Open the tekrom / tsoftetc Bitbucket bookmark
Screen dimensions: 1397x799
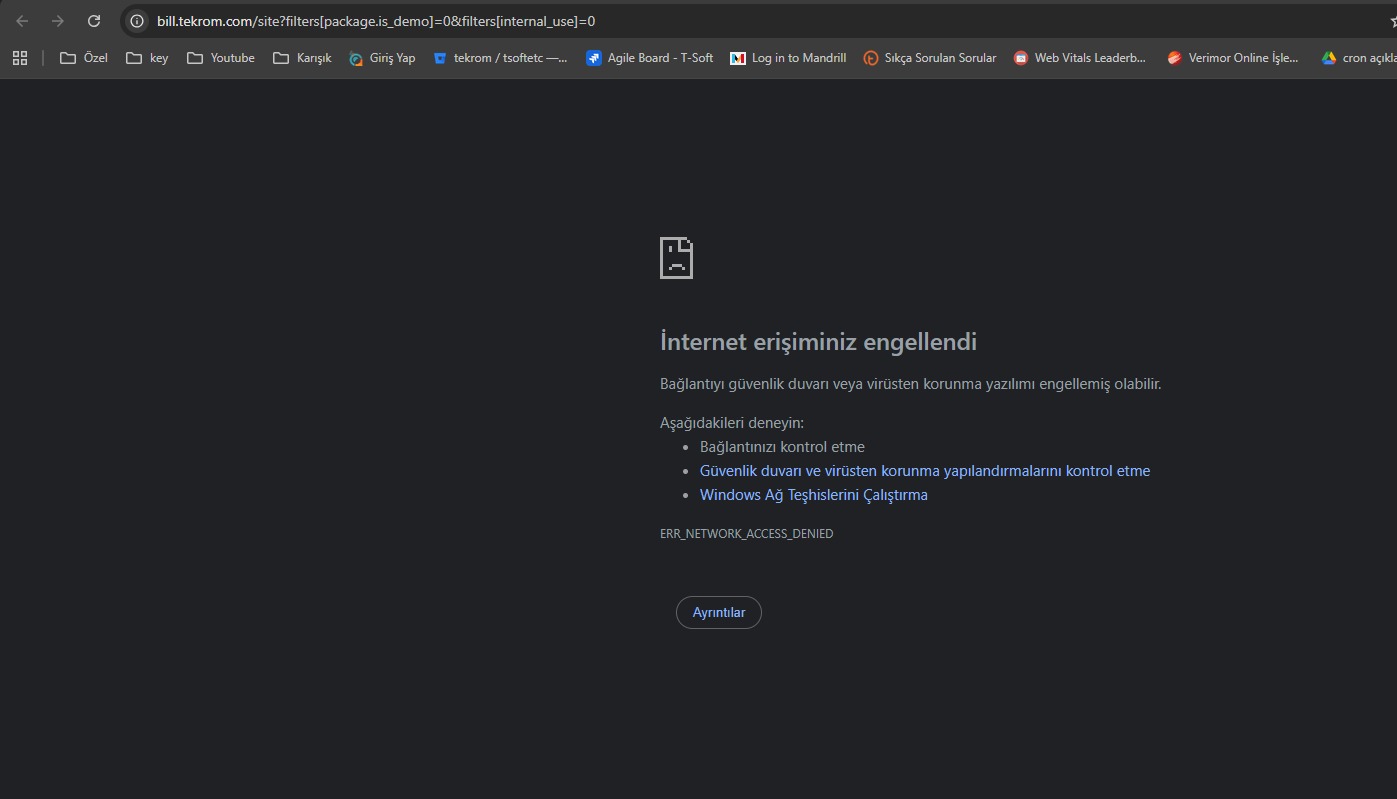coord(500,58)
